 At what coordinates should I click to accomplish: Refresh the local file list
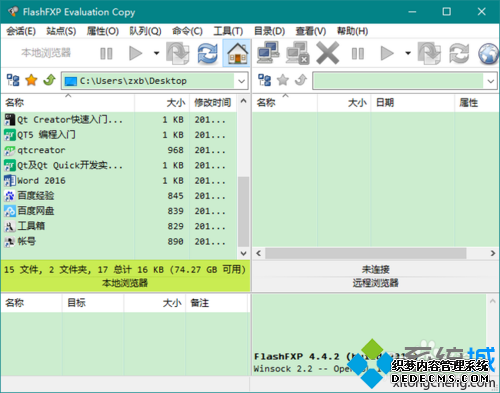tap(207, 53)
